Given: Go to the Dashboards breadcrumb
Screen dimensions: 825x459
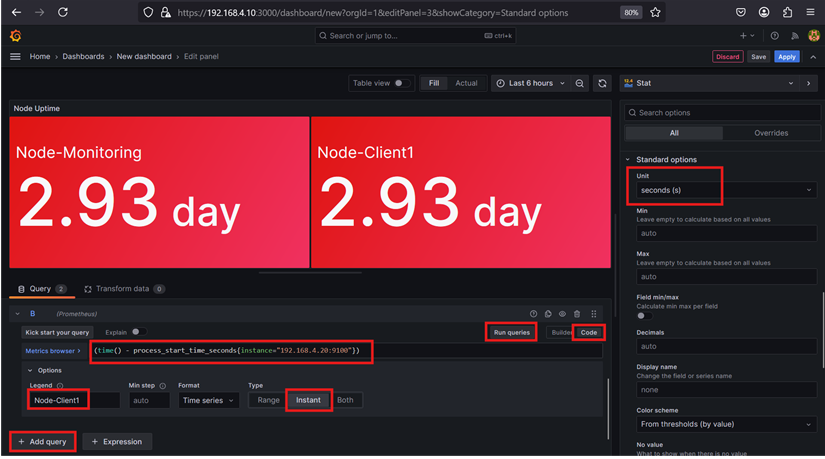Looking at the screenshot, I should [83, 56].
